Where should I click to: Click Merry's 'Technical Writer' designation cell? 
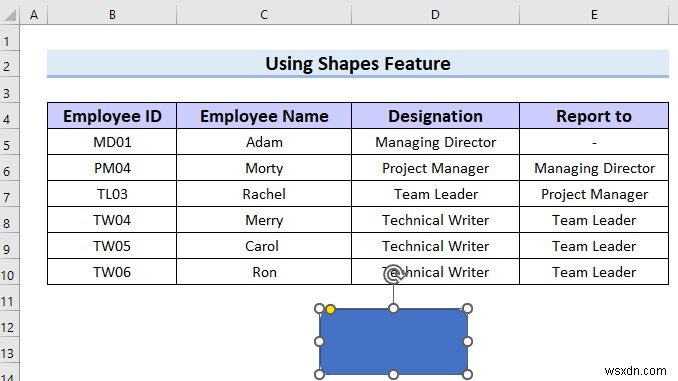(x=435, y=220)
